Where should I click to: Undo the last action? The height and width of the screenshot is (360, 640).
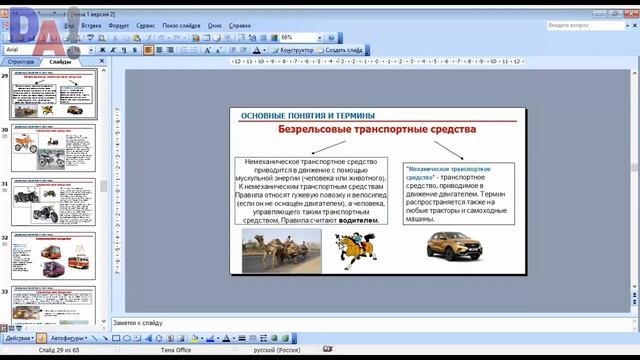tap(160, 38)
